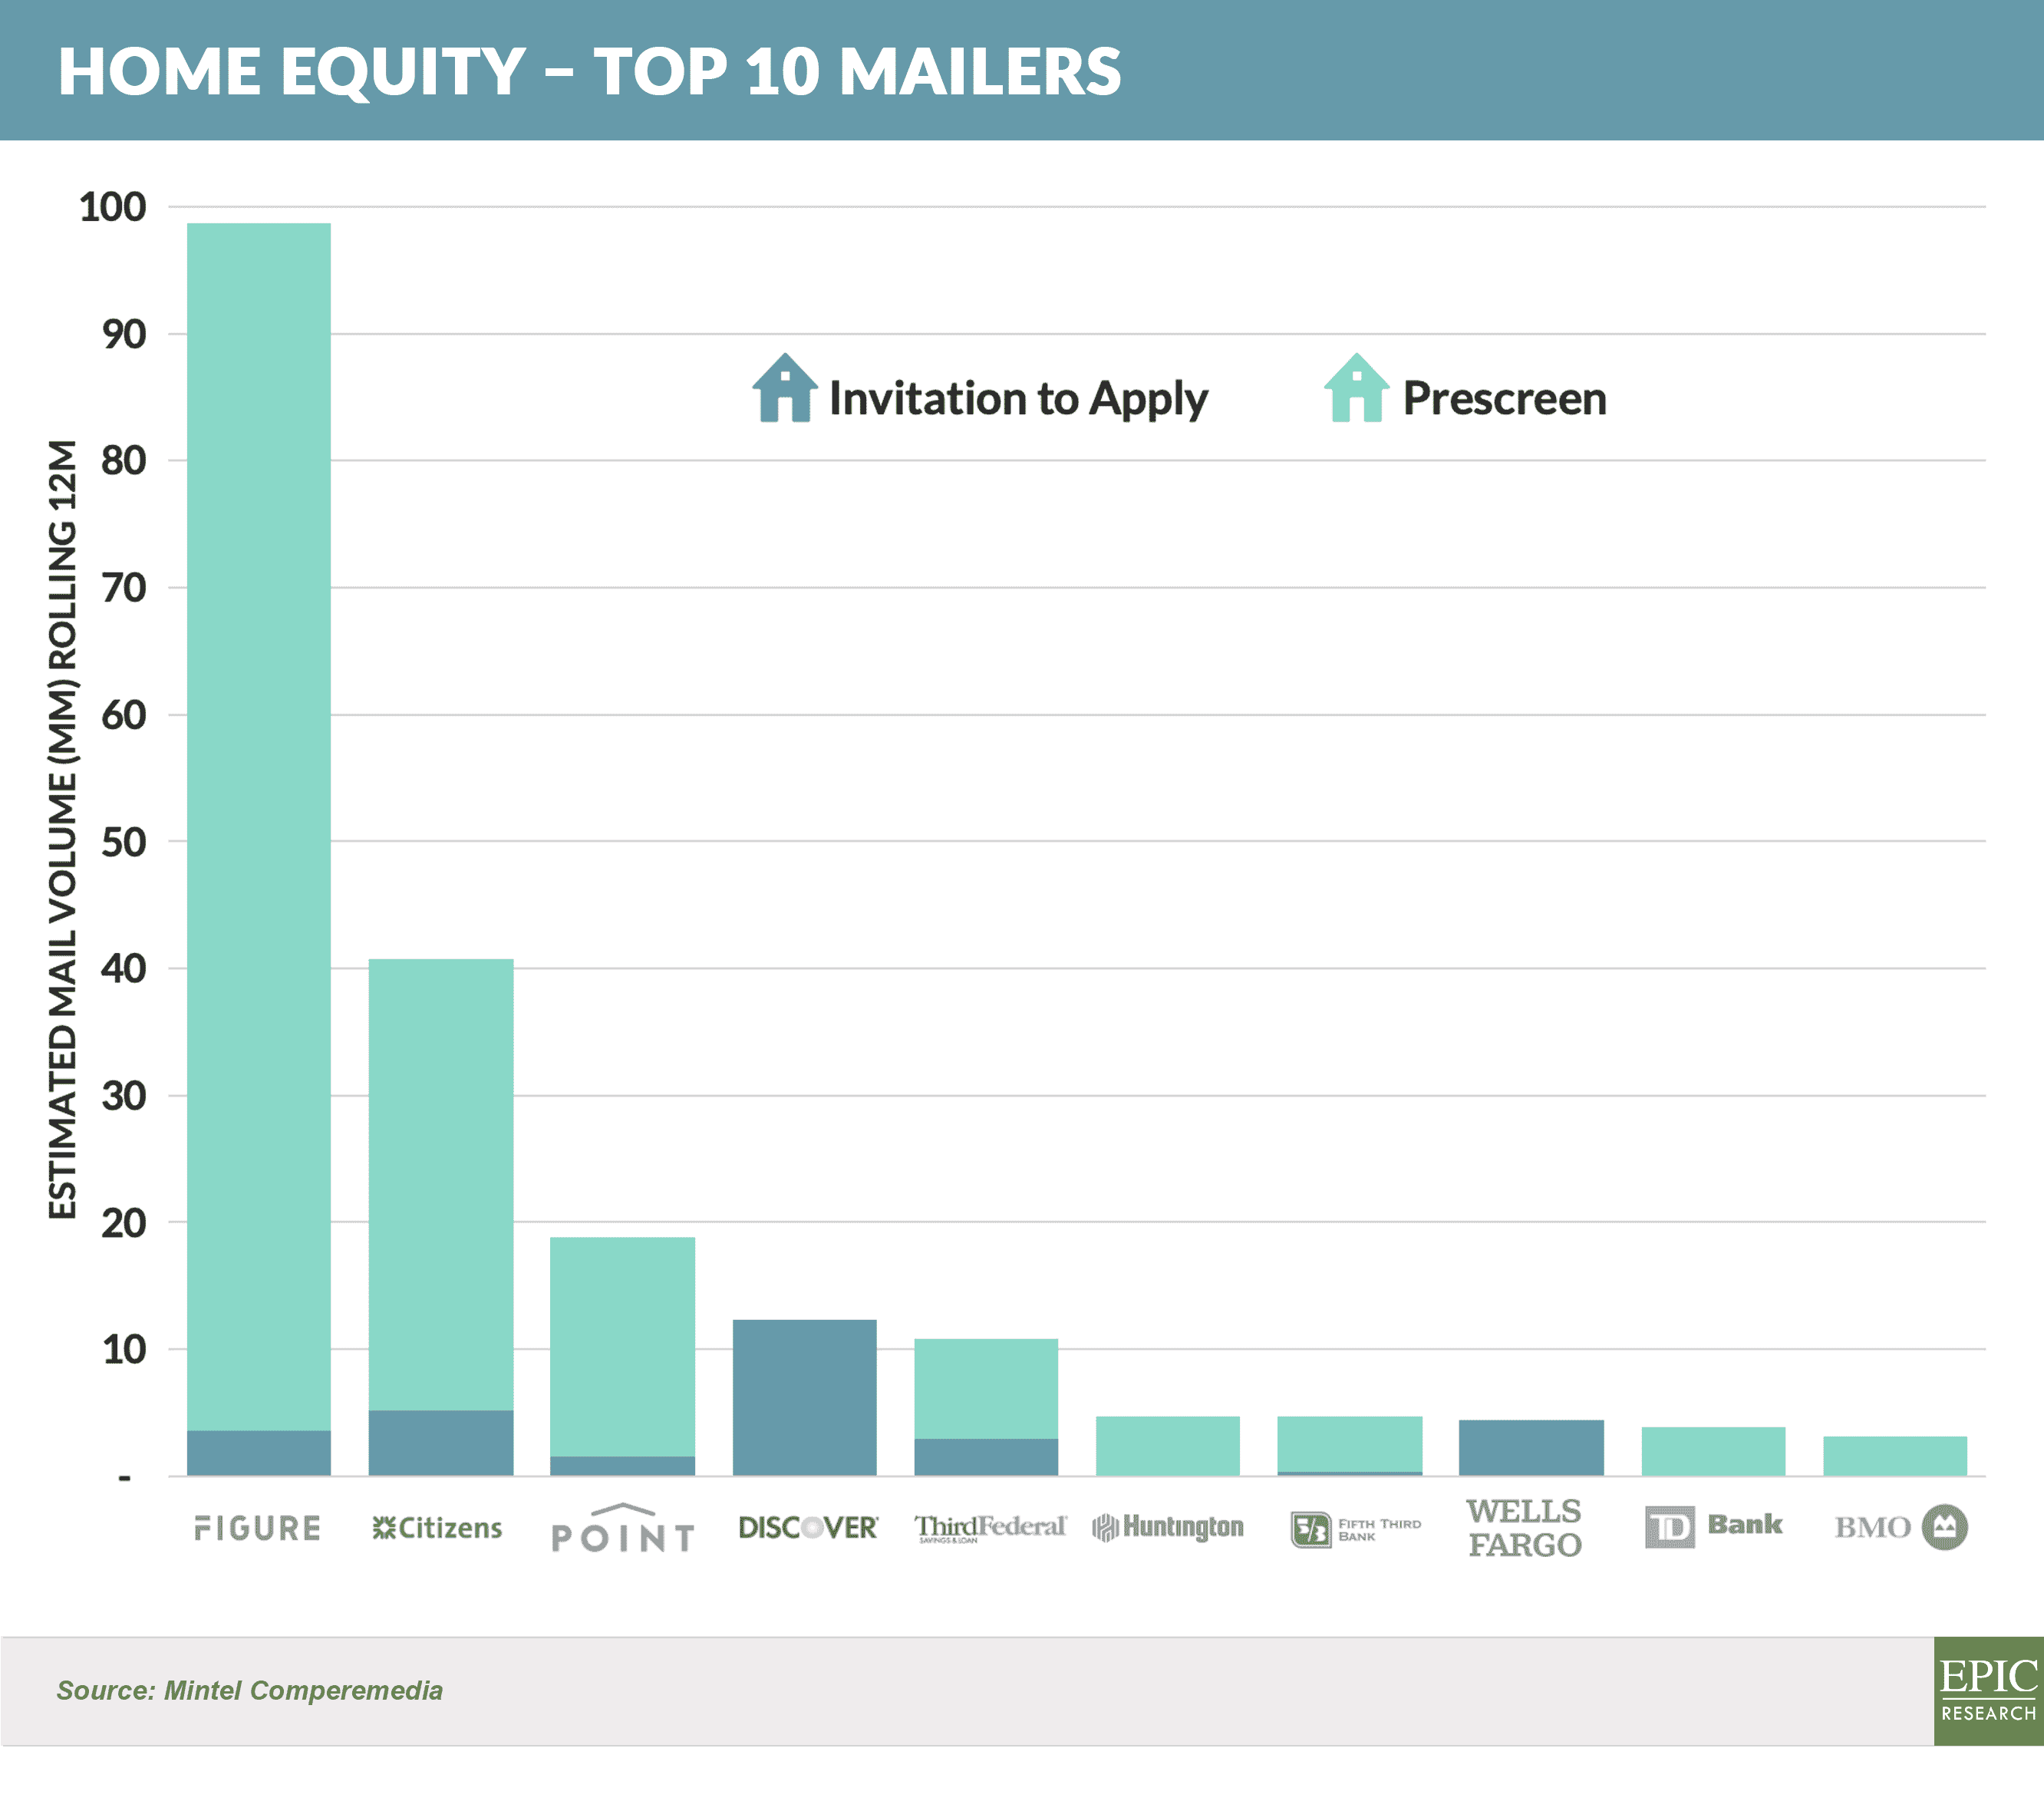
Task: Click the Prescreen house icon
Action: (x=1356, y=388)
